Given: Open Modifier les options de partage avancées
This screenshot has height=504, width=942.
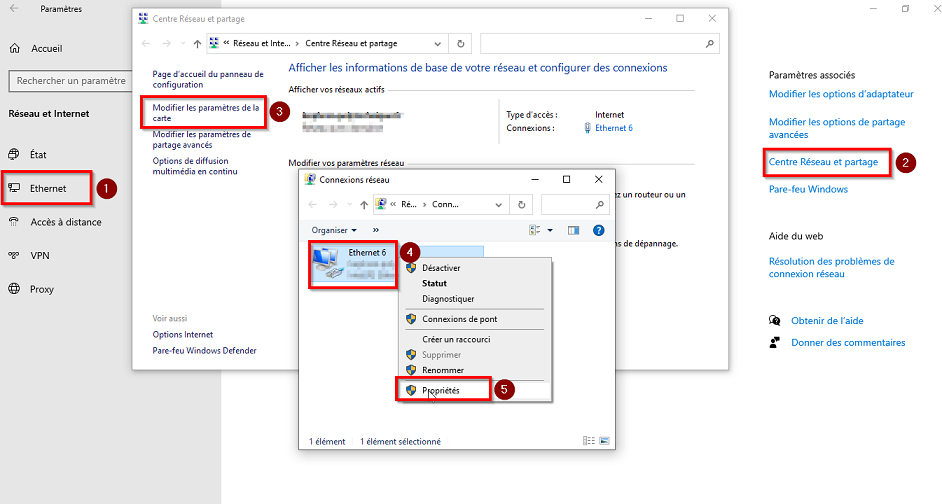Looking at the screenshot, I should 837,128.
